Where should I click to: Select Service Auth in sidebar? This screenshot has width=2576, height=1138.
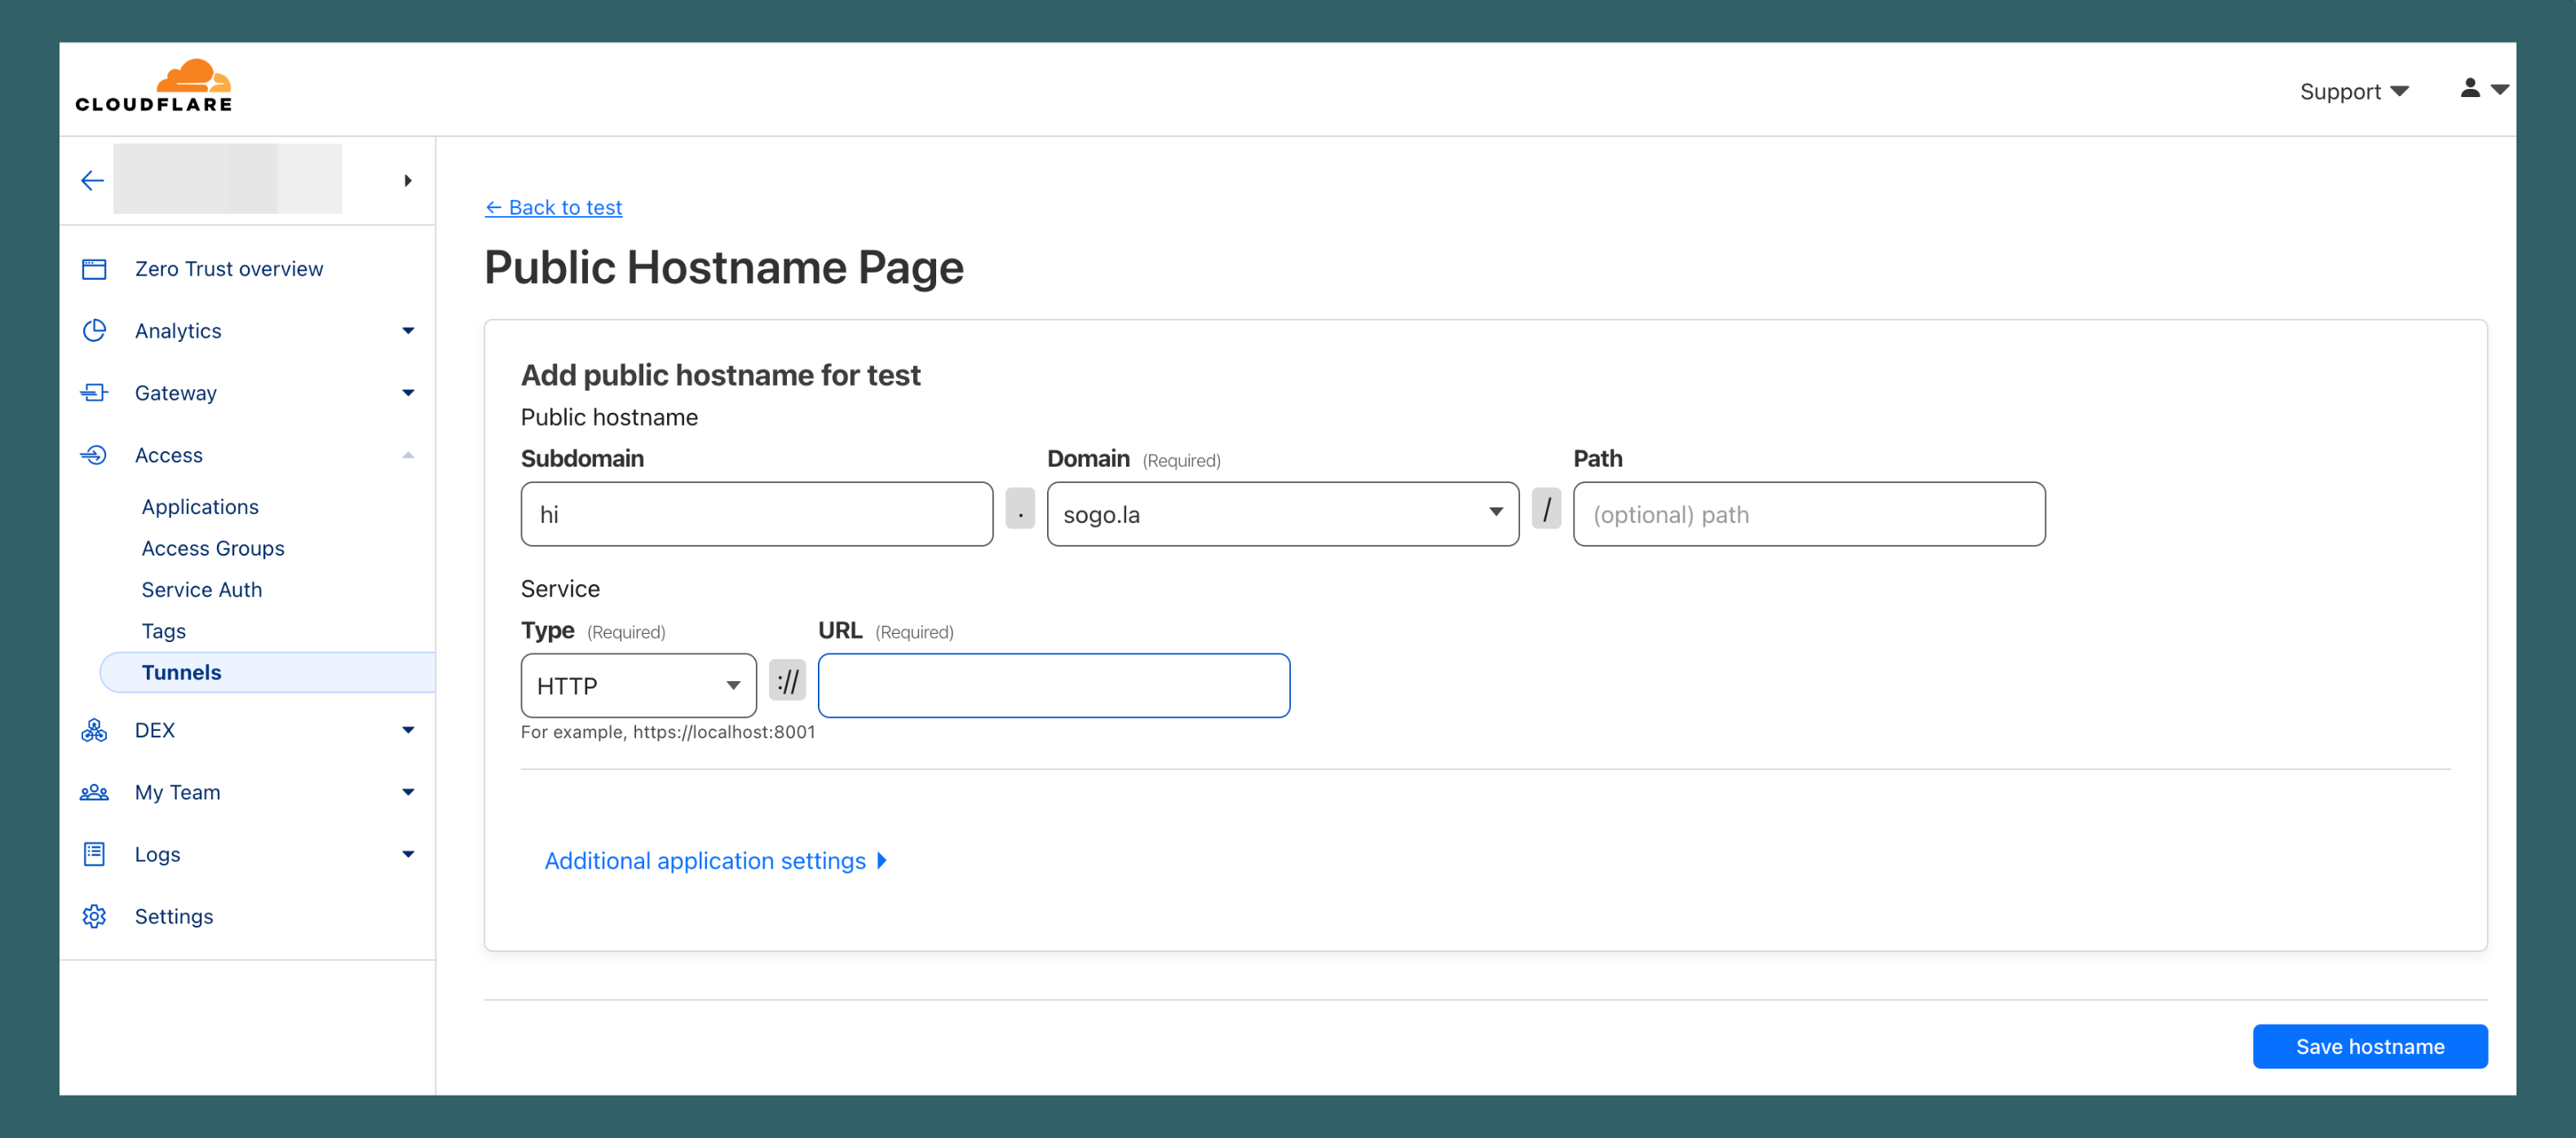point(202,590)
